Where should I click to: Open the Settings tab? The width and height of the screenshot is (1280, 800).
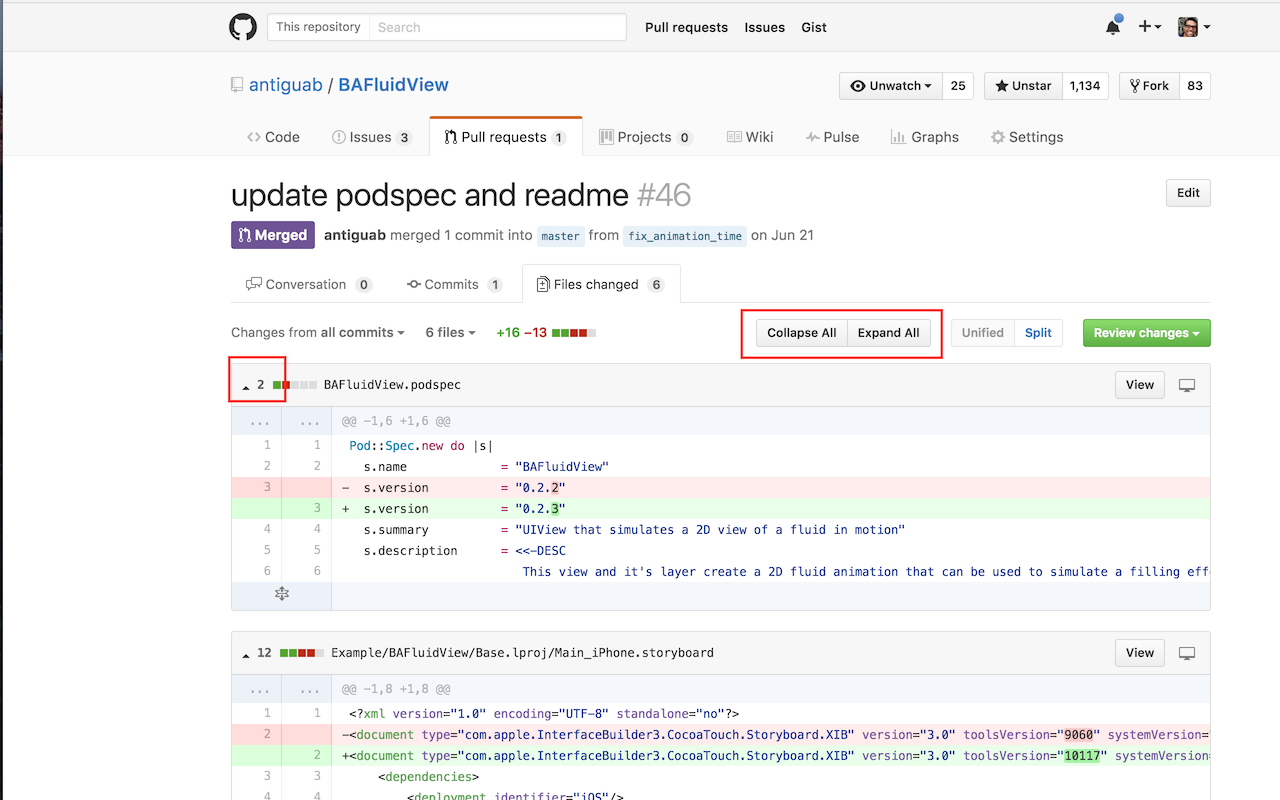click(x=1026, y=137)
